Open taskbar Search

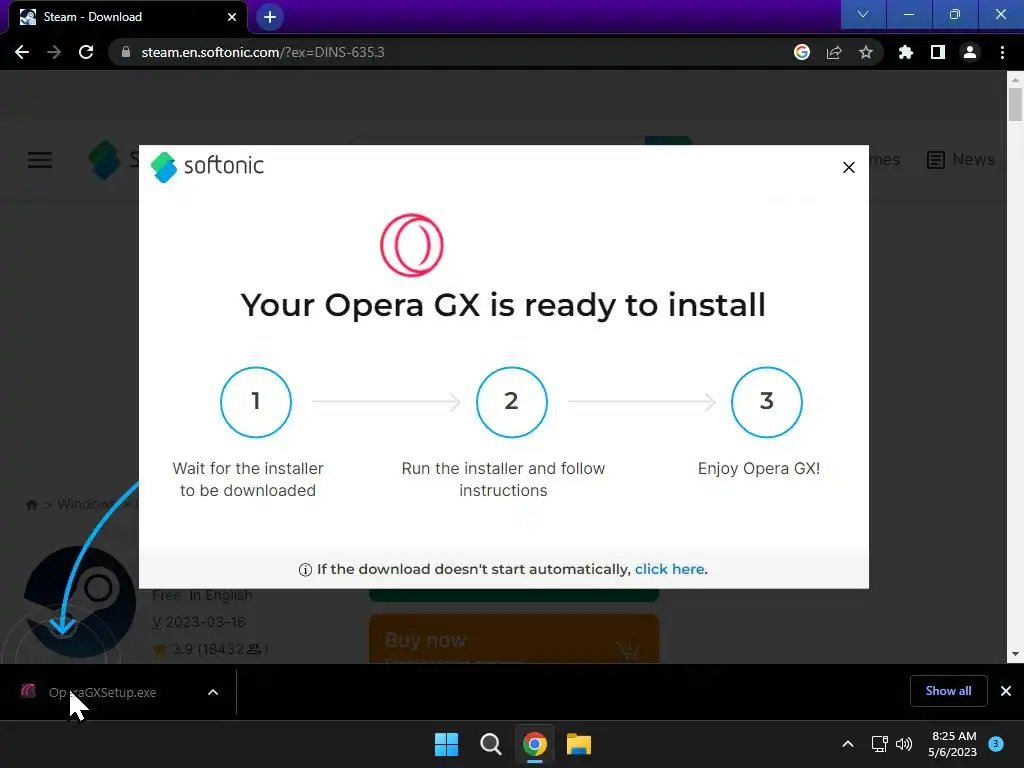490,744
